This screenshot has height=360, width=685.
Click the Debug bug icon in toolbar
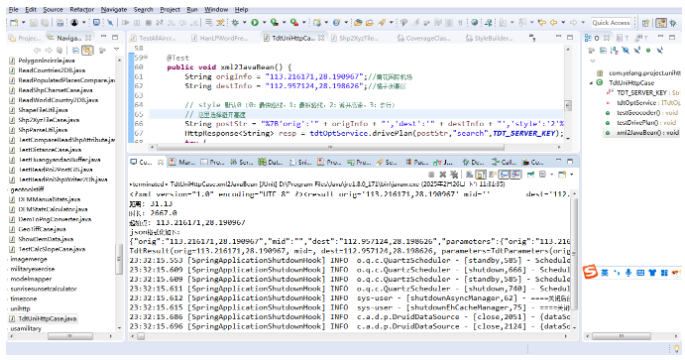(x=235, y=22)
